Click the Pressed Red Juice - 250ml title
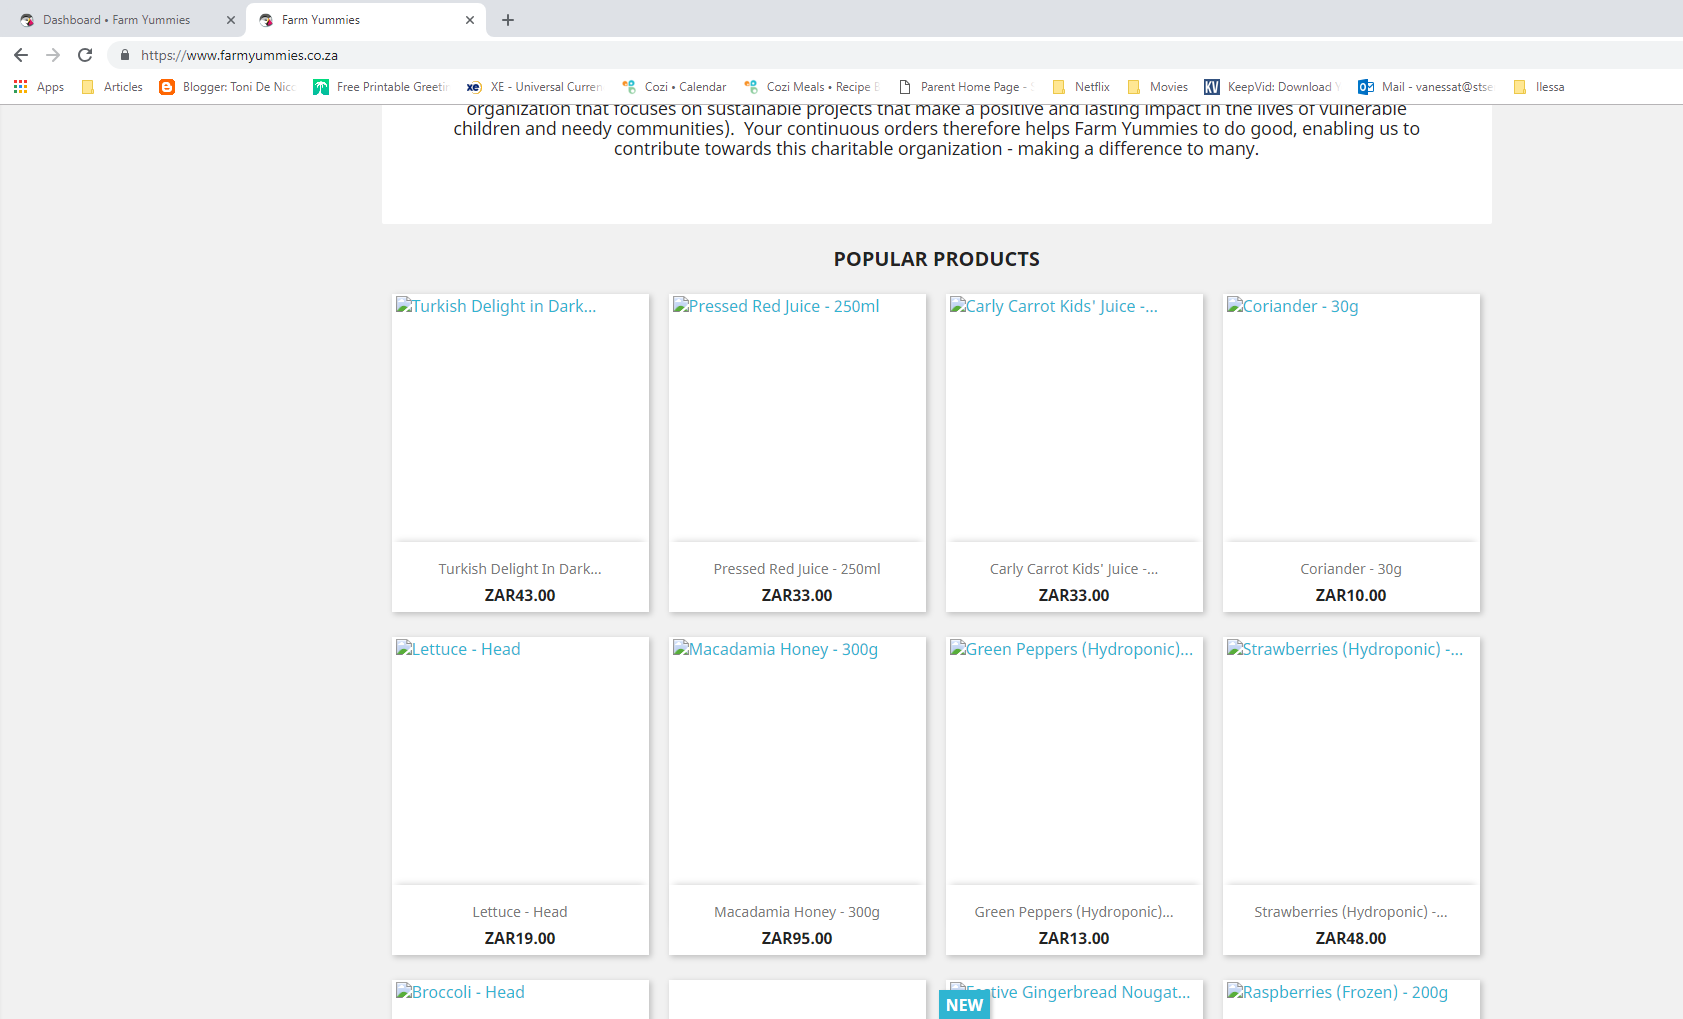 point(797,569)
